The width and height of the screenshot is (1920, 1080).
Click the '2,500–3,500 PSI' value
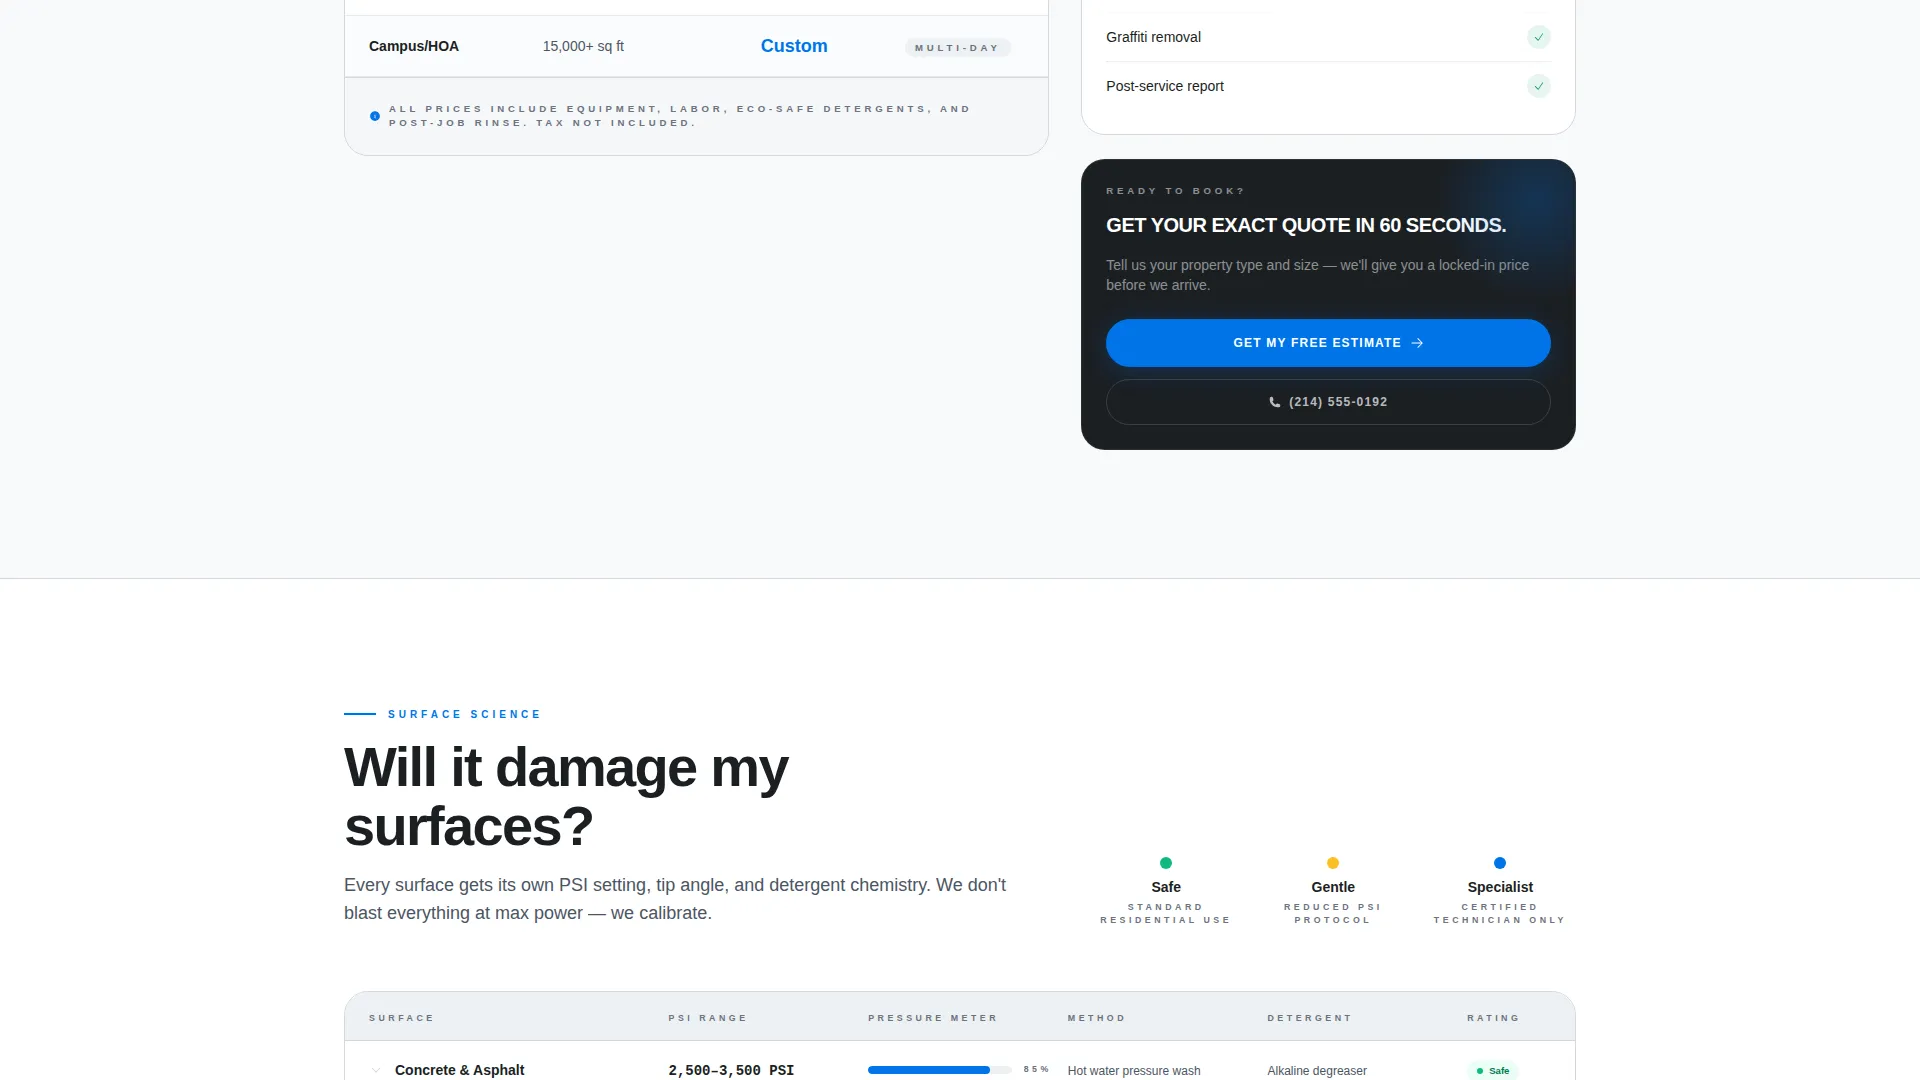click(x=731, y=1070)
